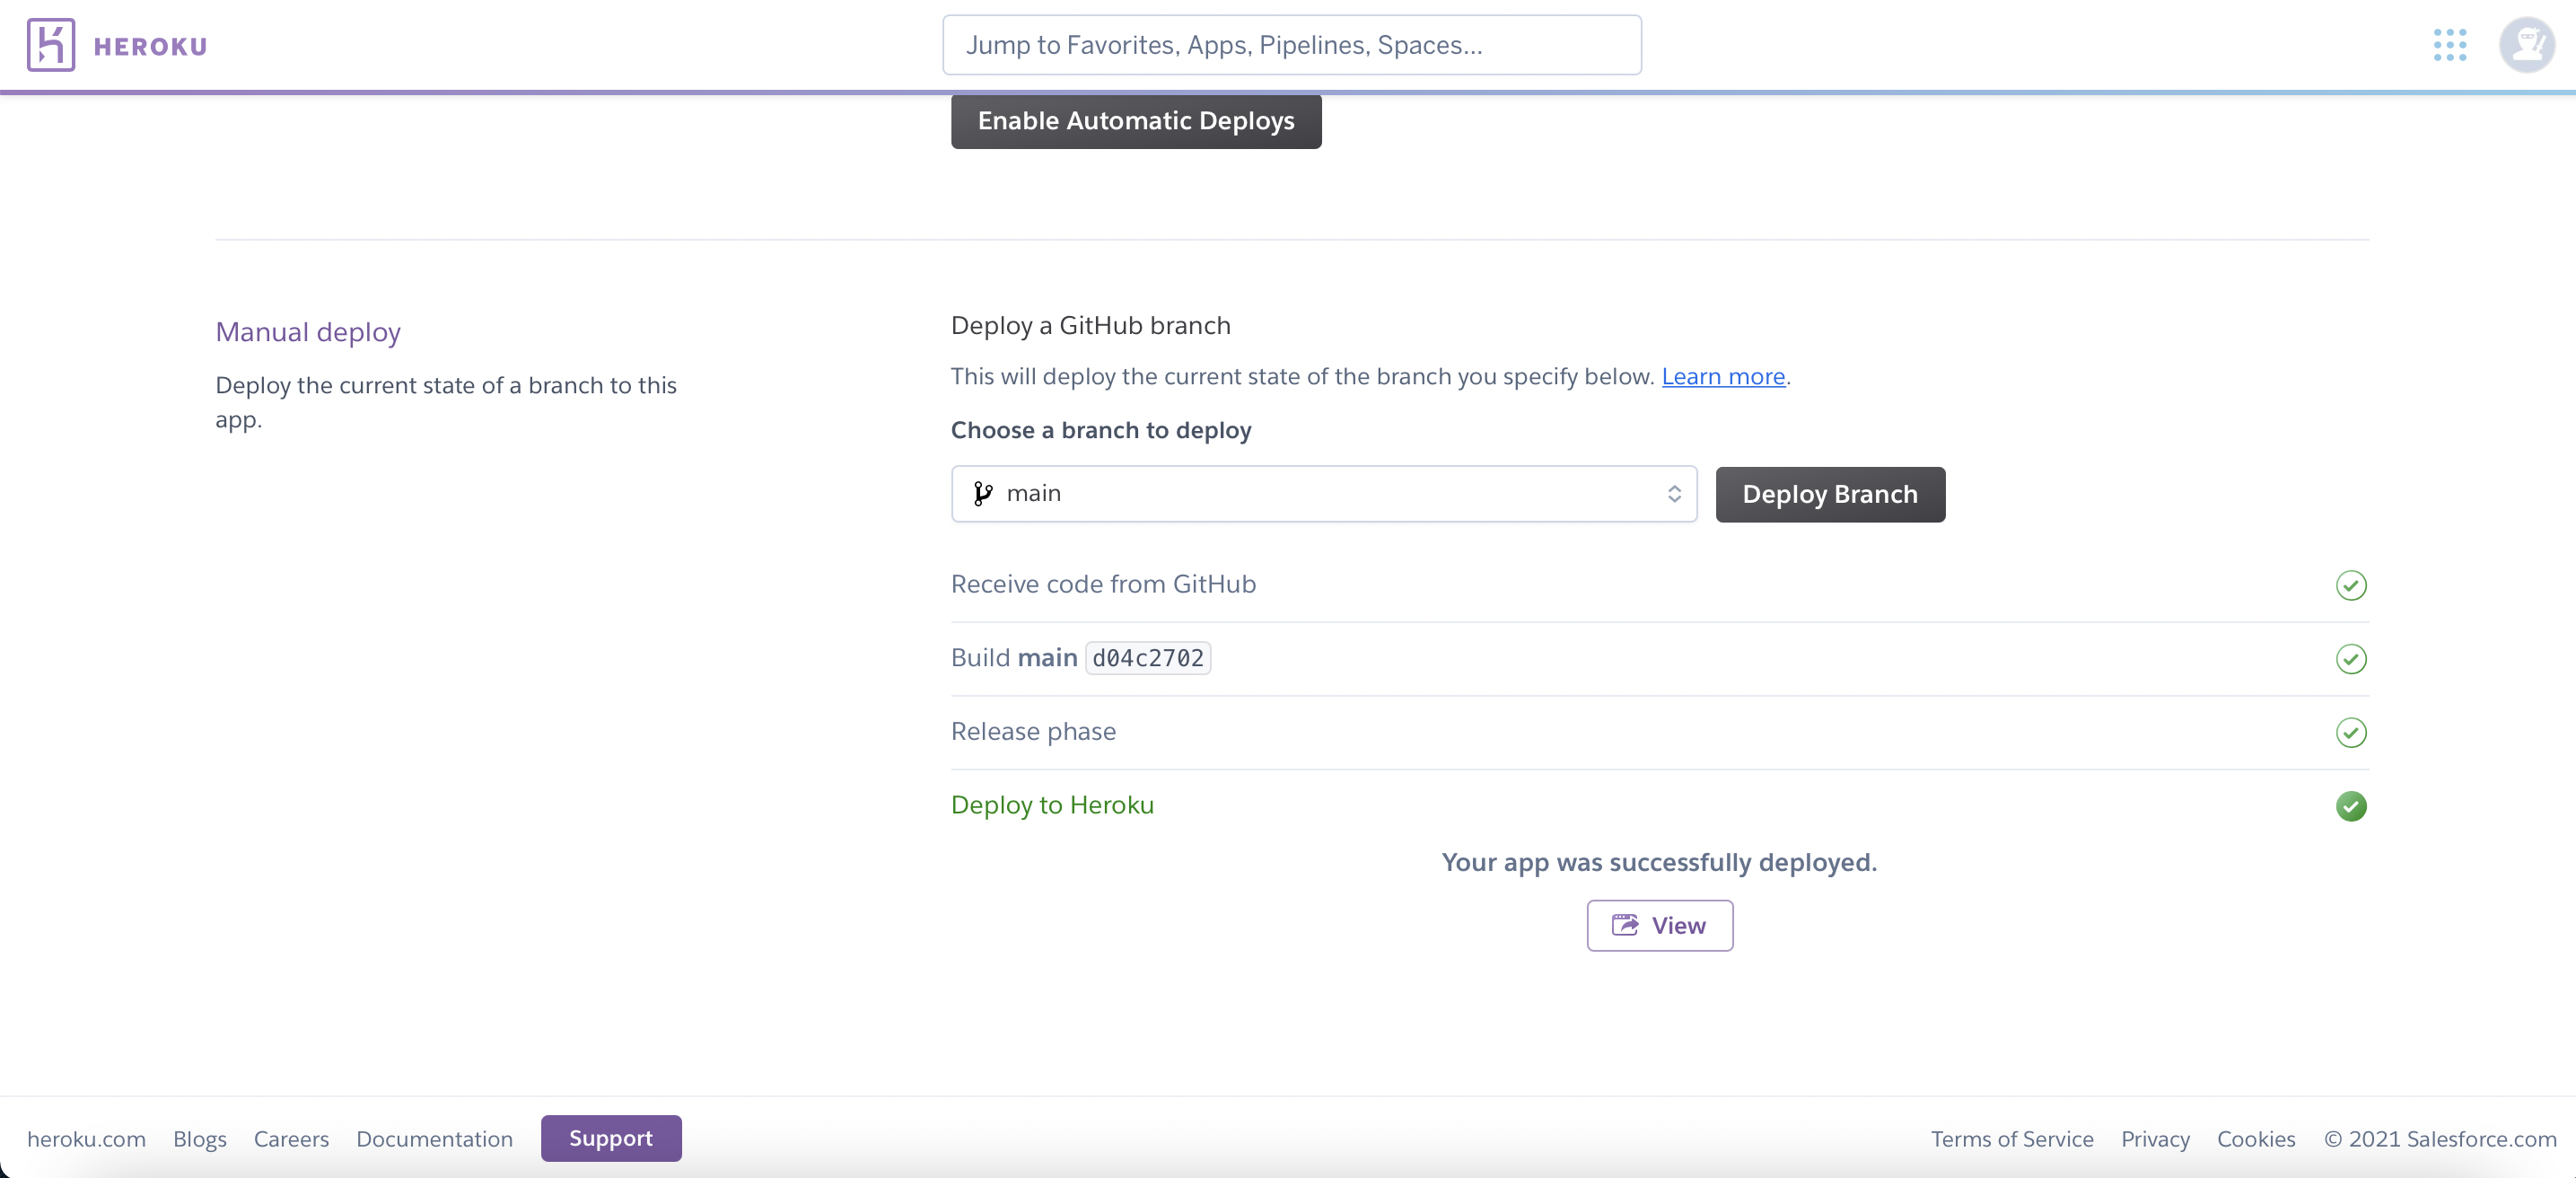Open Documentation footer link

click(434, 1139)
